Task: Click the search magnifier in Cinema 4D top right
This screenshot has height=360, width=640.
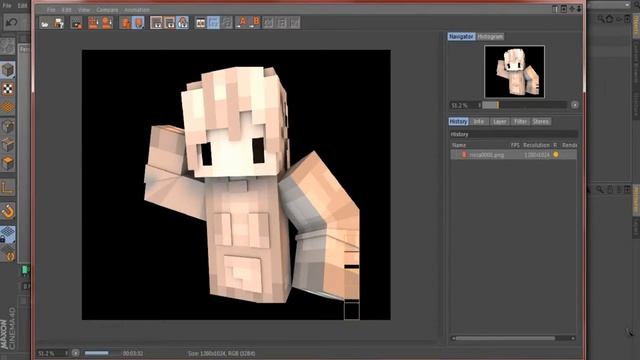Action: click(x=601, y=19)
